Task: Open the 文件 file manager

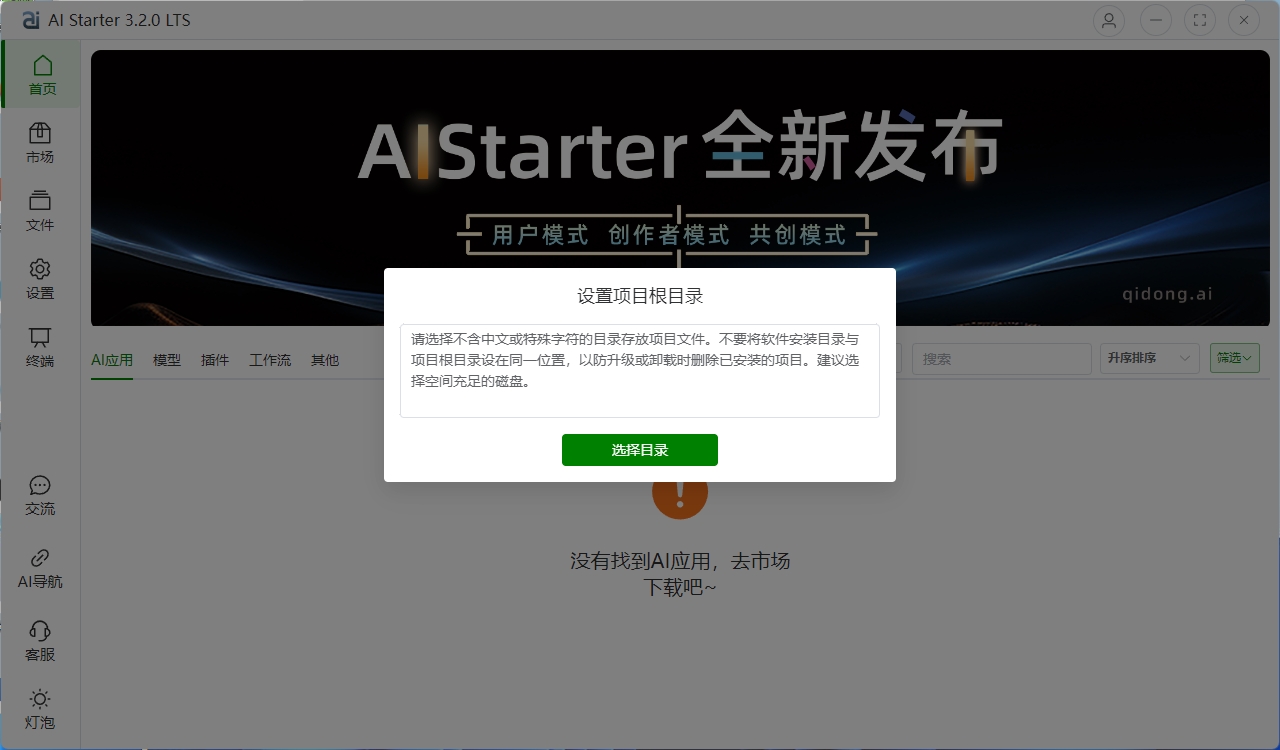Action: pos(40,210)
